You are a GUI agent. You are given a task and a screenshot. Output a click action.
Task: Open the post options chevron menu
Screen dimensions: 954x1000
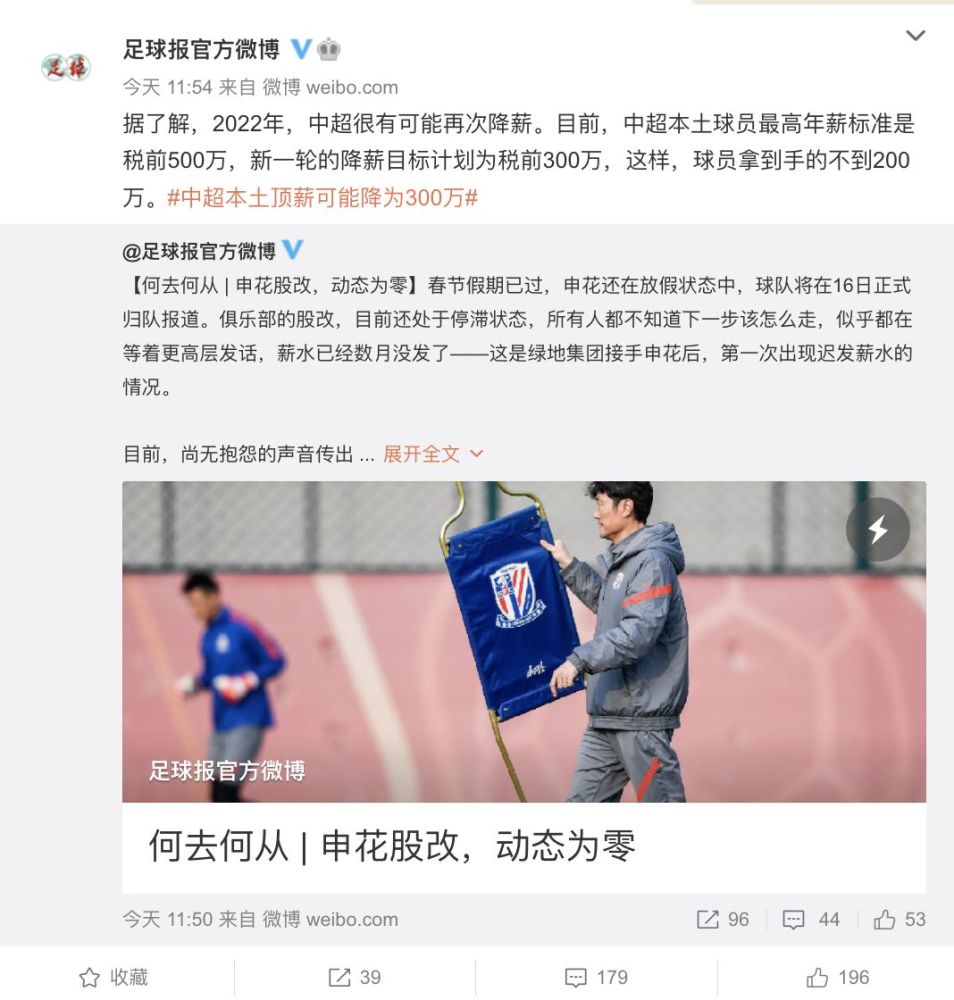pyautogui.click(x=915, y=36)
